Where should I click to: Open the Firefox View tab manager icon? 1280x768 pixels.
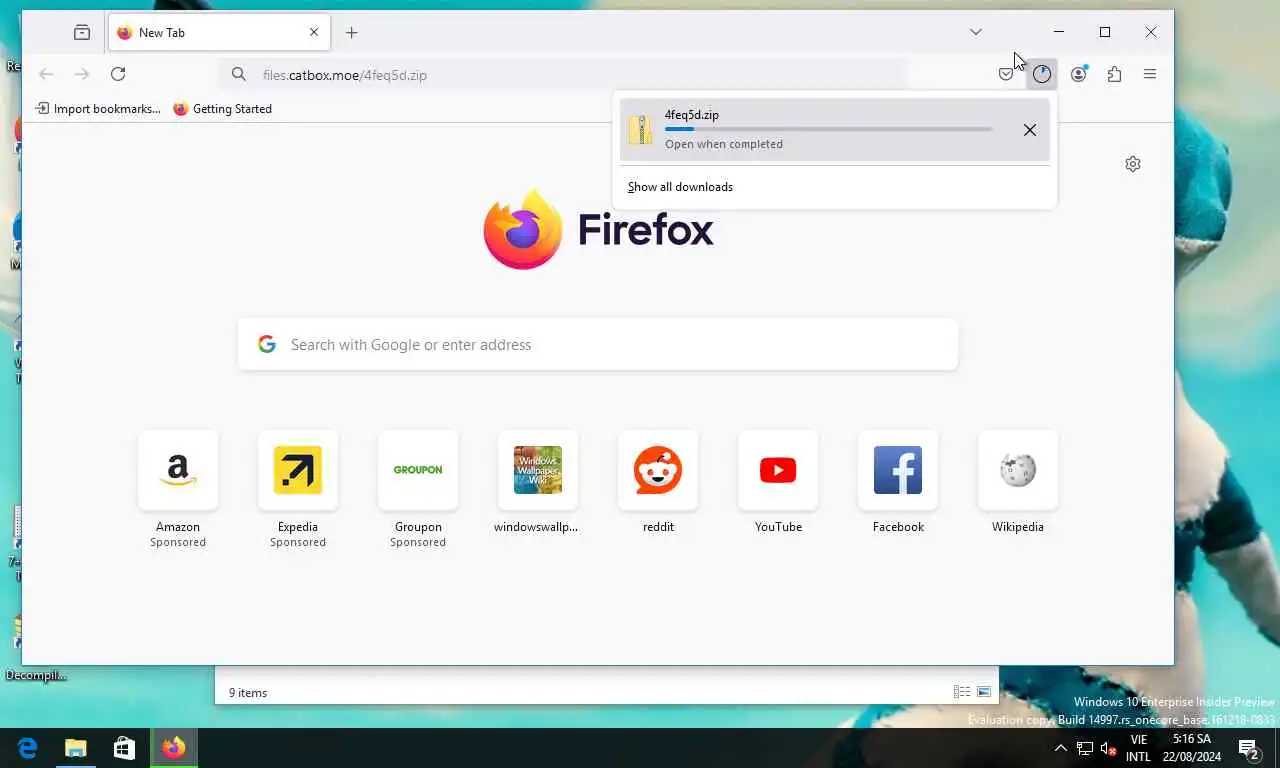pos(82,32)
